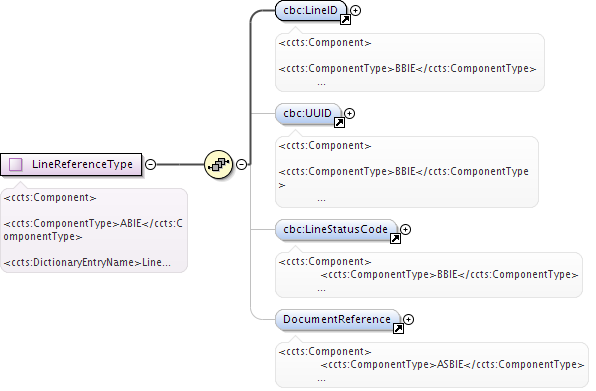Select the cbc:UUID element node

[x=308, y=113]
